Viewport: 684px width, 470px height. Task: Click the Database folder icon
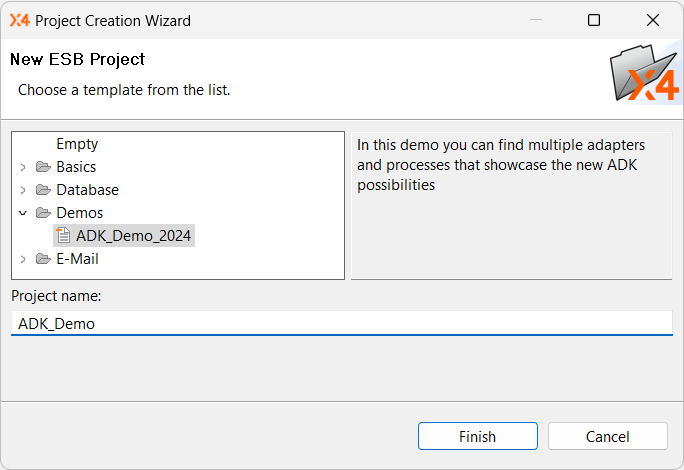pyautogui.click(x=43, y=190)
